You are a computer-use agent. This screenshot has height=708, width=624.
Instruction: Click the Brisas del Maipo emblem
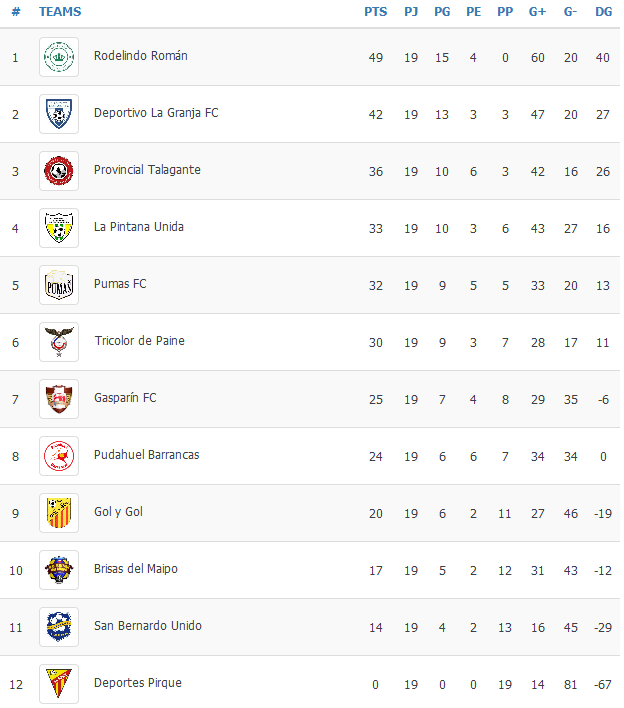click(x=59, y=570)
